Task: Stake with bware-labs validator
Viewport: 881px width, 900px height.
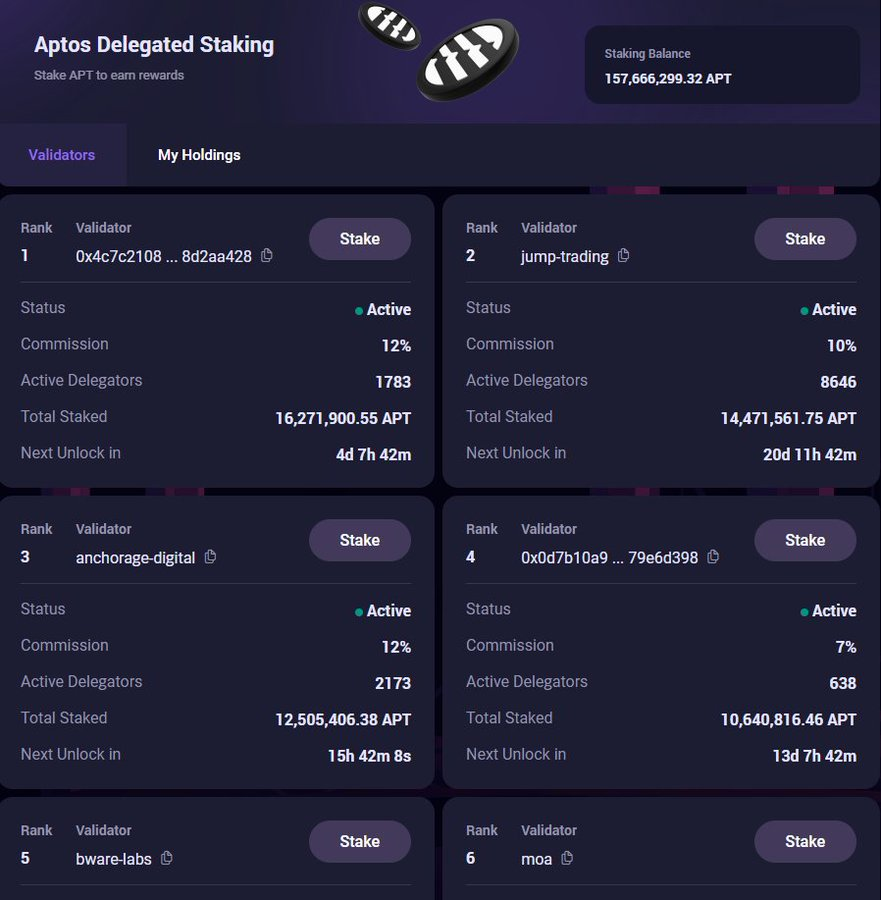Action: coord(360,841)
